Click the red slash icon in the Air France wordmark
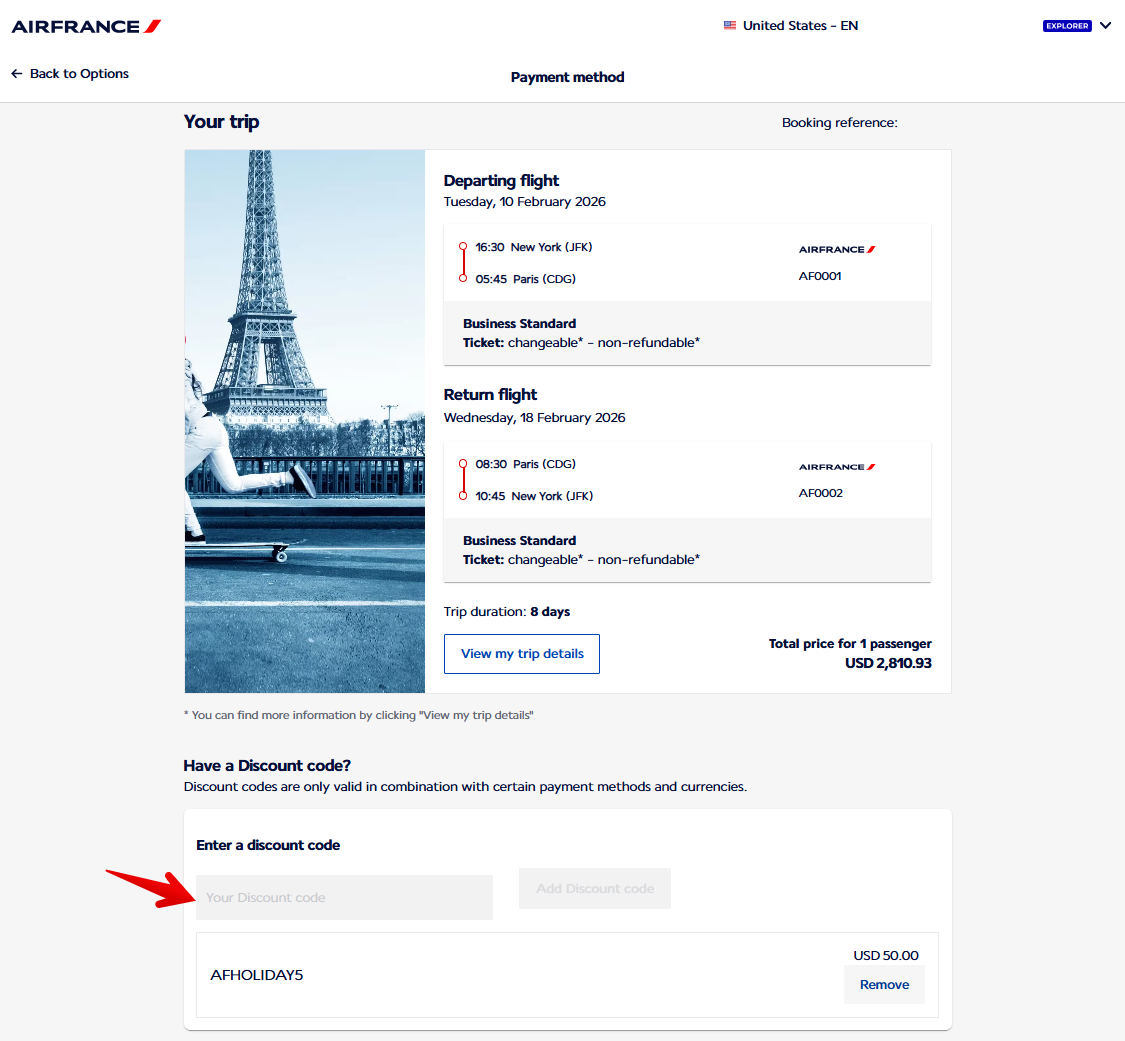Screen dimensions: 1125x1041 pyautogui.click(x=152, y=26)
